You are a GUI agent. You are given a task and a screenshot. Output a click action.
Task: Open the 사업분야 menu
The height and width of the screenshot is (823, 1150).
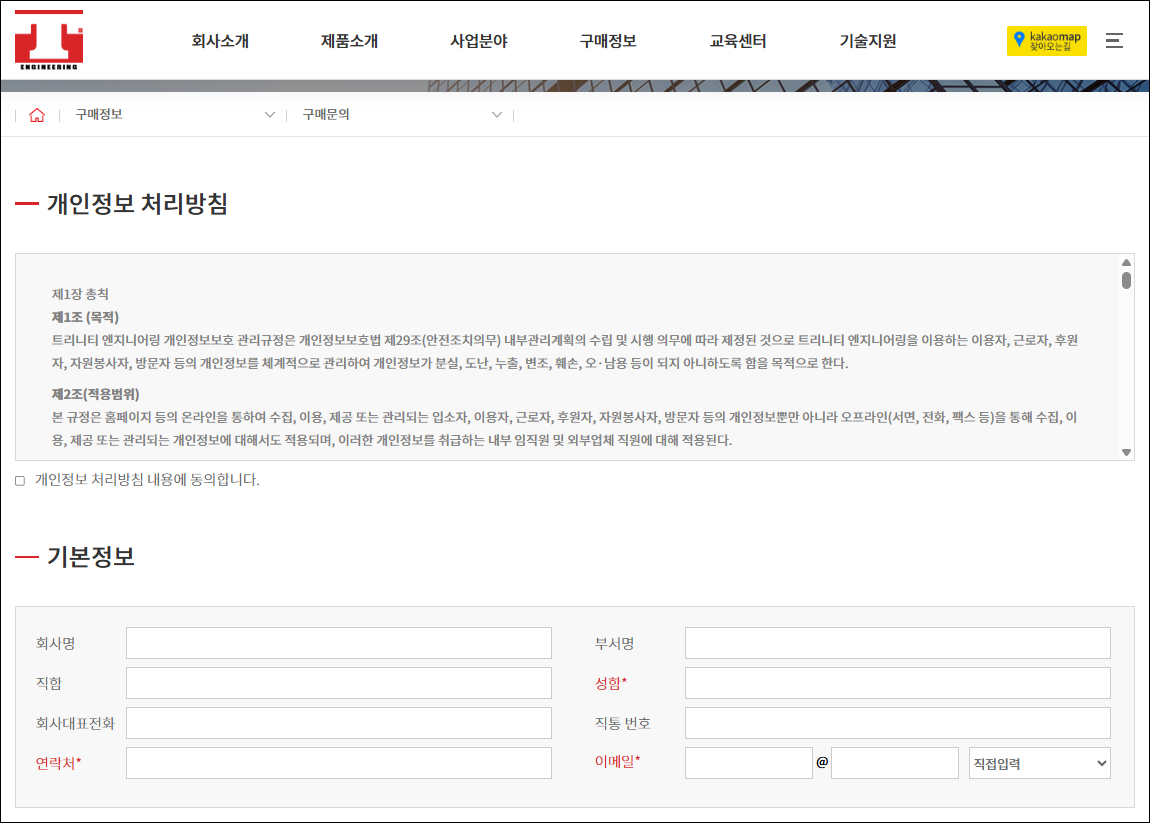click(x=479, y=41)
